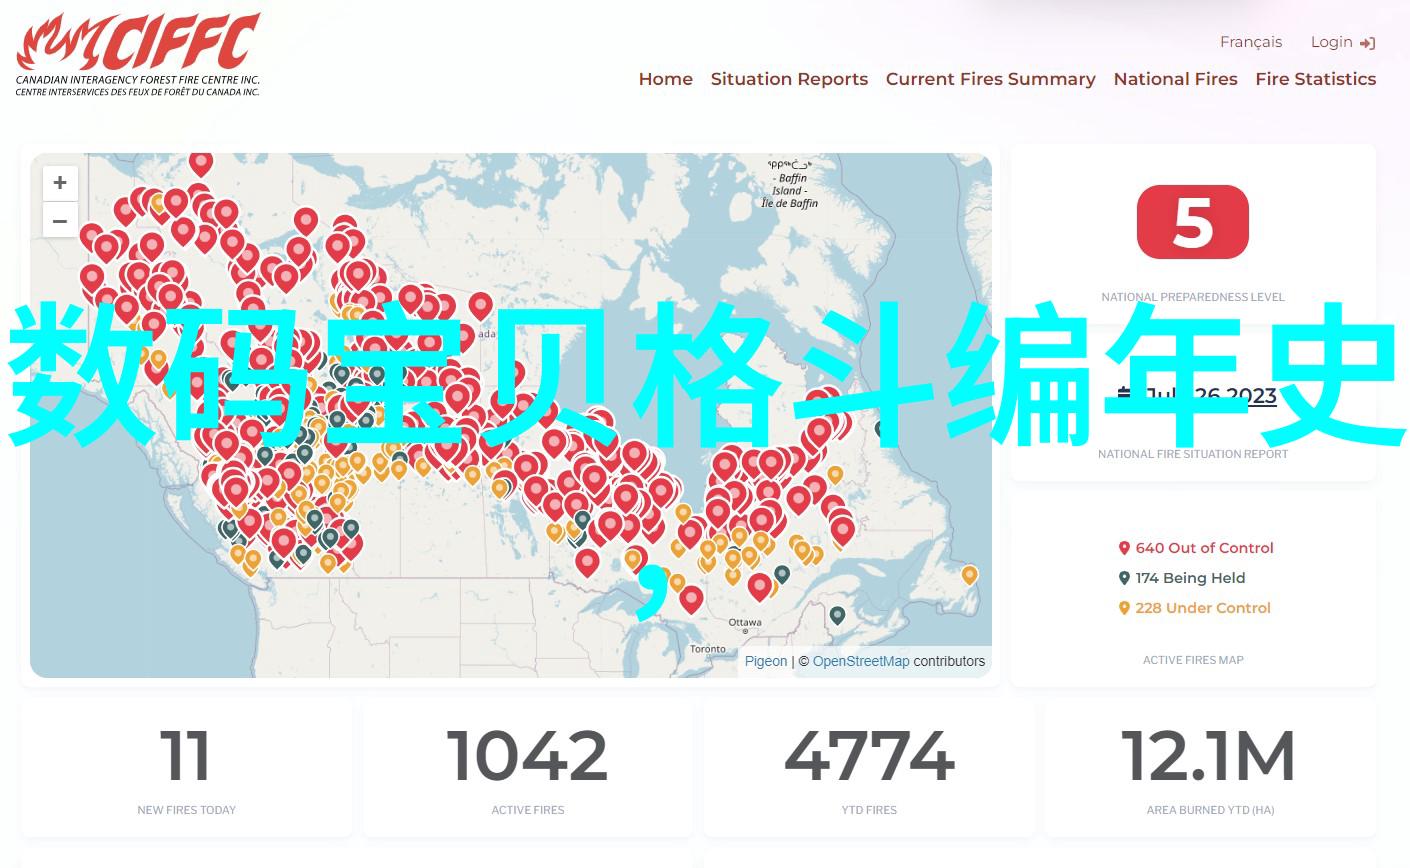Open the Home menu item

coord(665,79)
